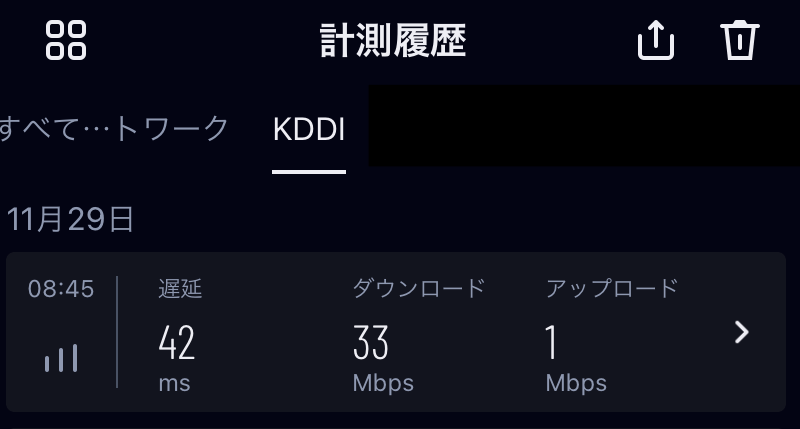Switch to the すべて…トワーク tab
Image resolution: width=800 pixels, height=429 pixels.
[x=114, y=129]
